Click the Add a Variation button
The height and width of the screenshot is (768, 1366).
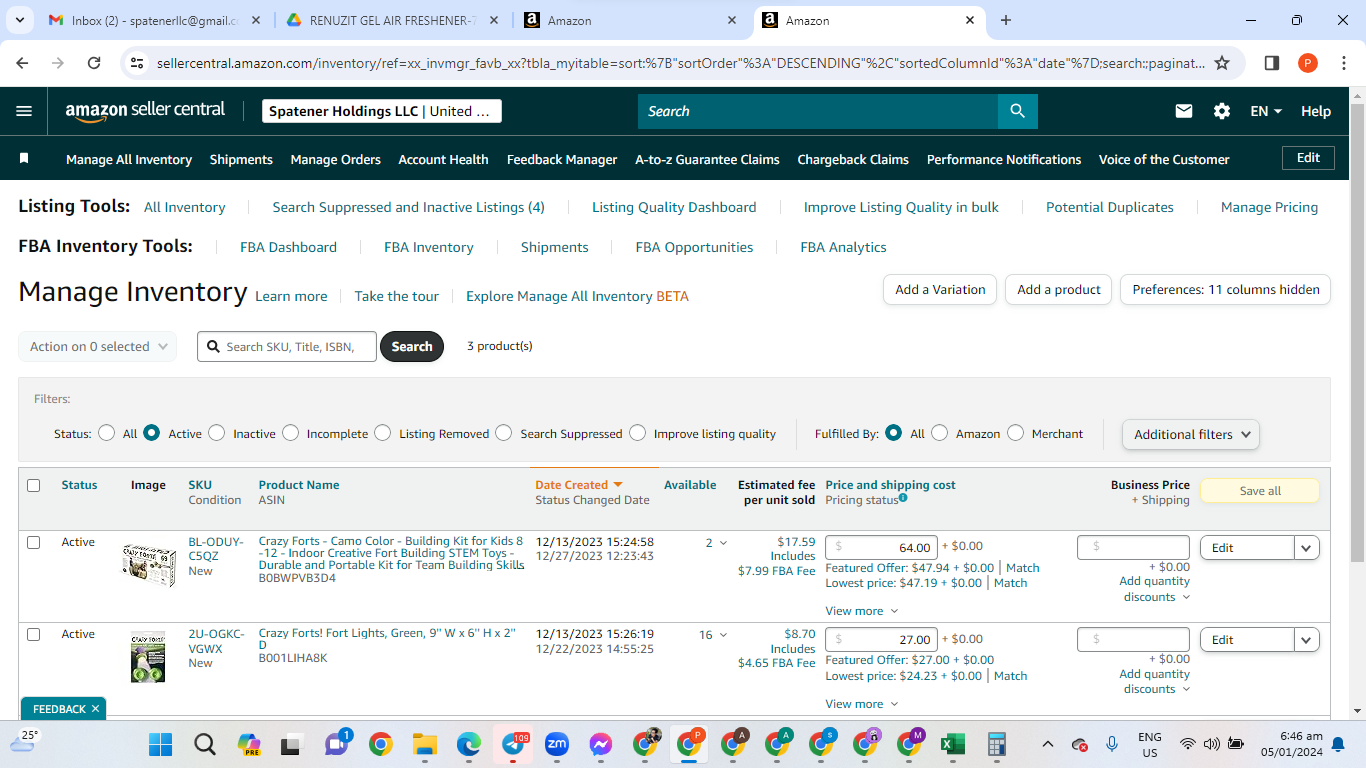[x=940, y=289]
